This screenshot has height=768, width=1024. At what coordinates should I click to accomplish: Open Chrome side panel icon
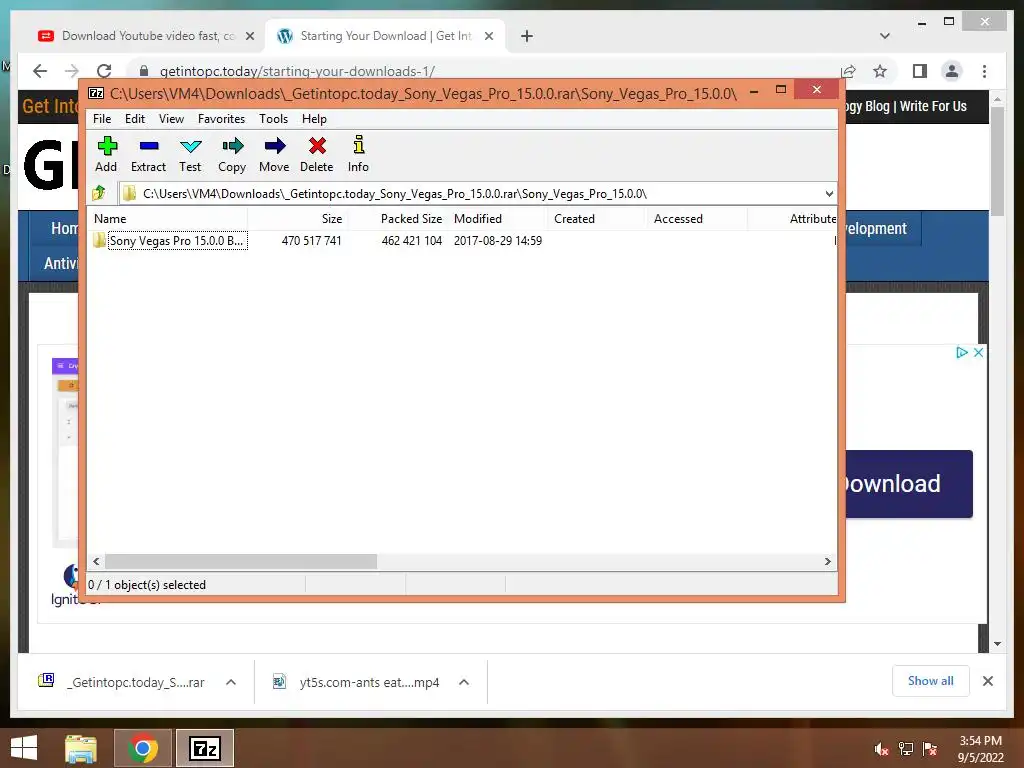point(920,71)
